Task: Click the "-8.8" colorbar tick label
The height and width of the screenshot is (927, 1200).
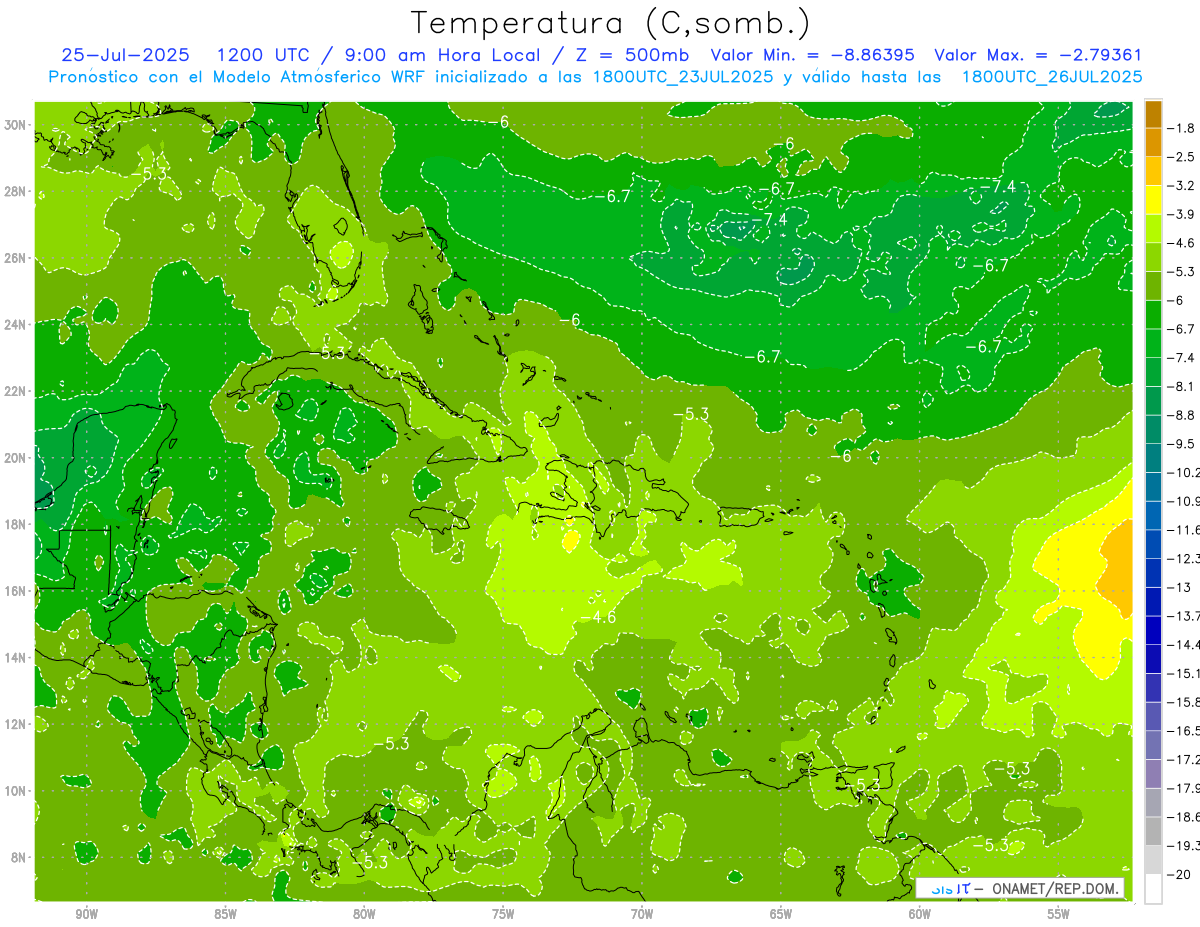Action: coord(1182,415)
